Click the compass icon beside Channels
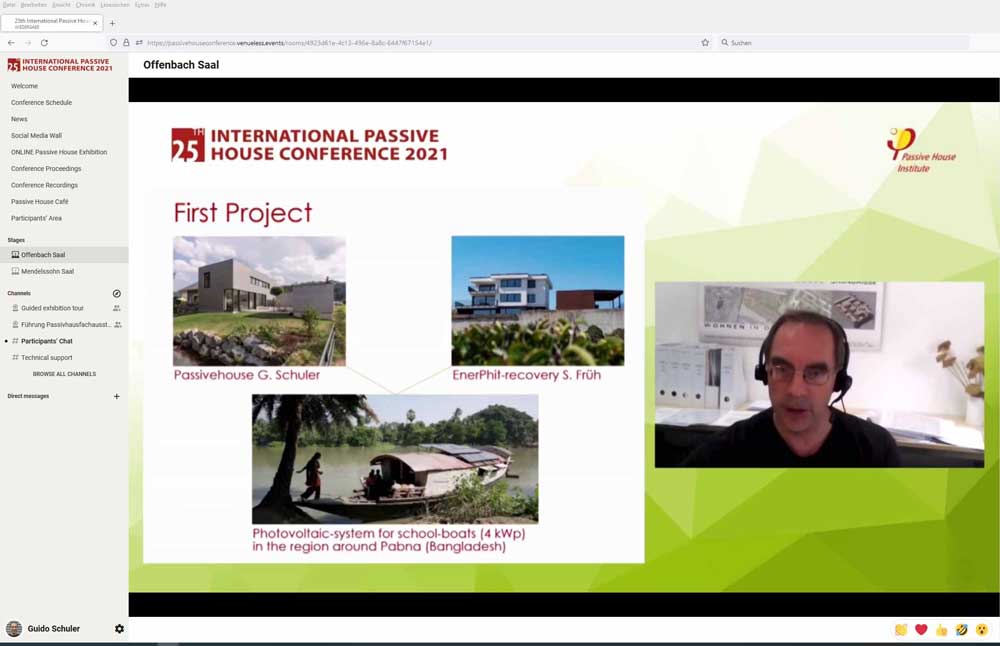 117,293
